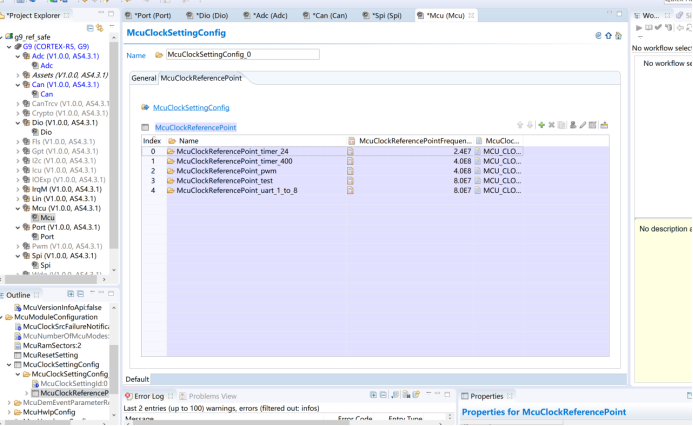Collapse all icon in Error Log toolbar

pyautogui.click(x=383, y=395)
